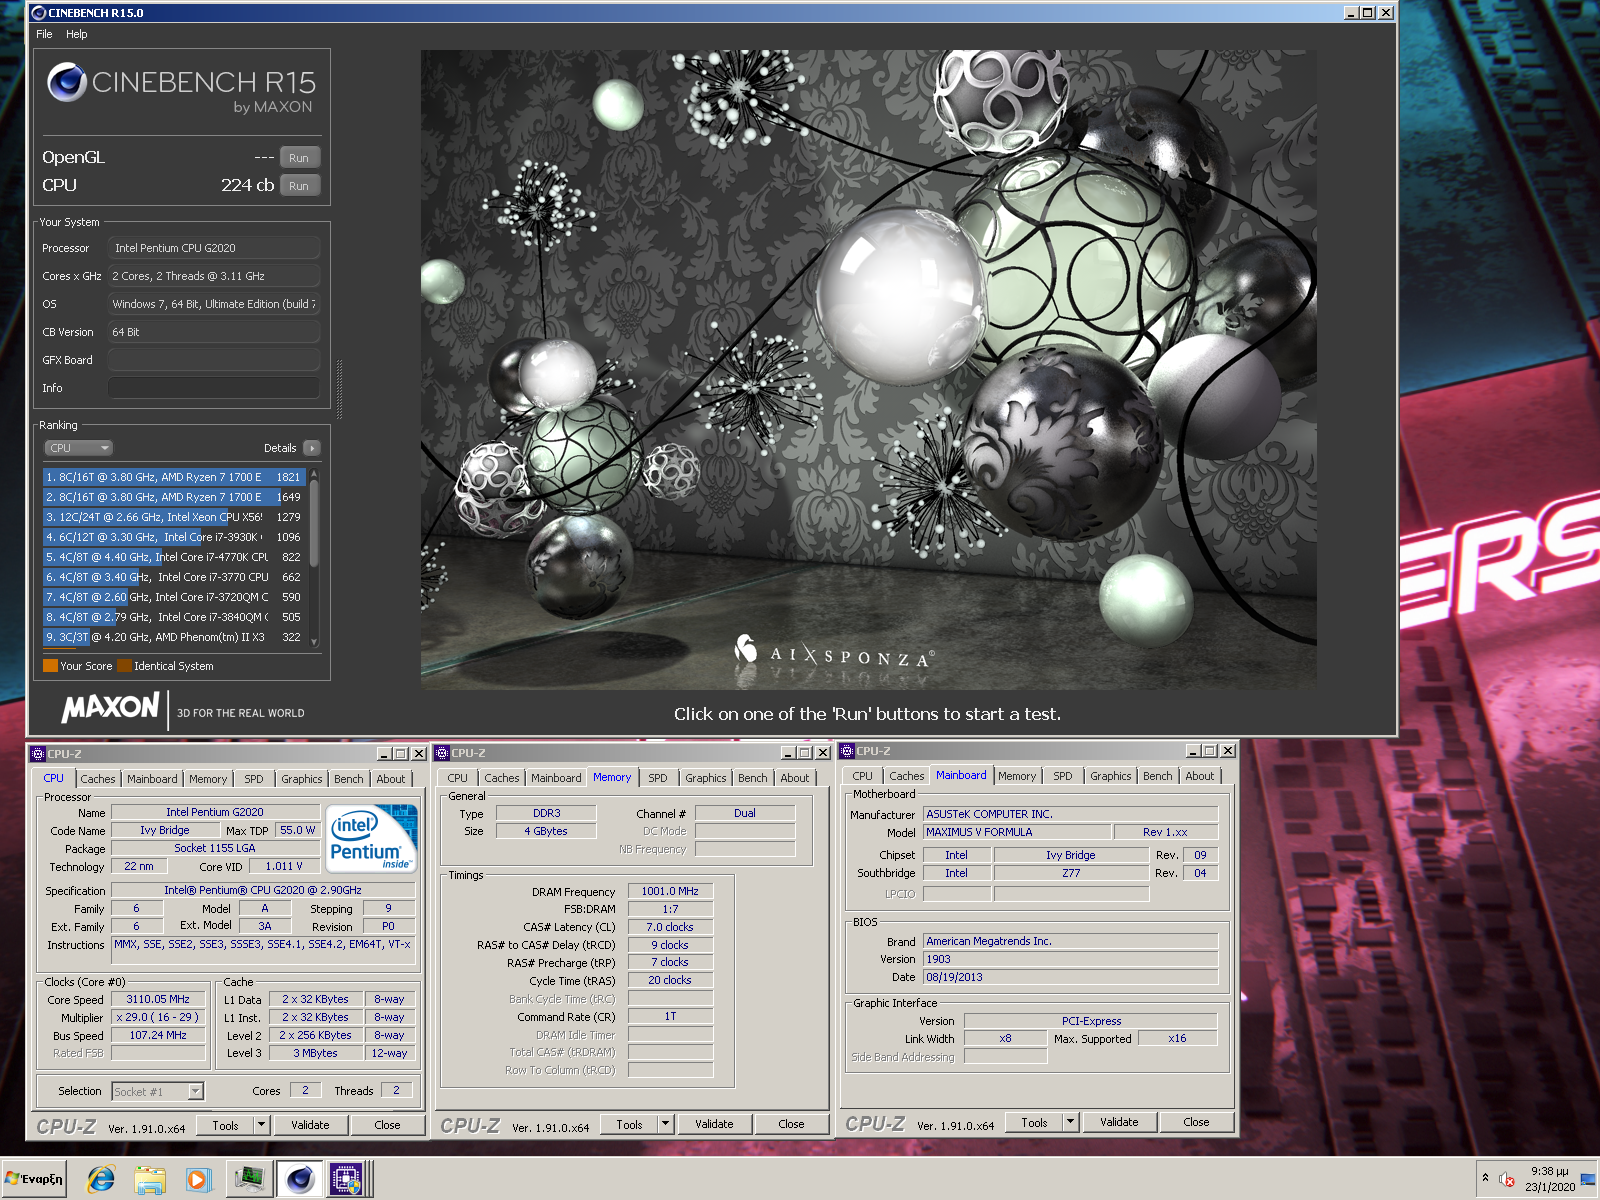Viewport: 1600px width, 1200px height.
Task: Click the Show Desktop icon in system tray
Action: click(1589, 1180)
